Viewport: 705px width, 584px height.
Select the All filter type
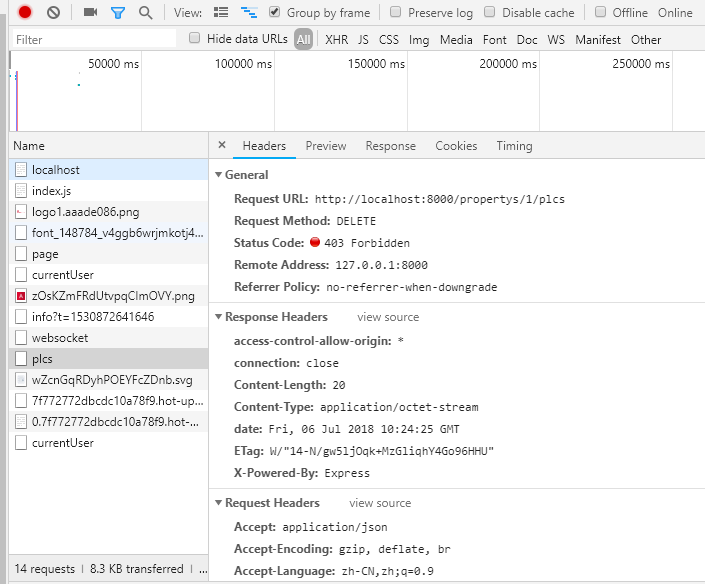(x=303, y=40)
